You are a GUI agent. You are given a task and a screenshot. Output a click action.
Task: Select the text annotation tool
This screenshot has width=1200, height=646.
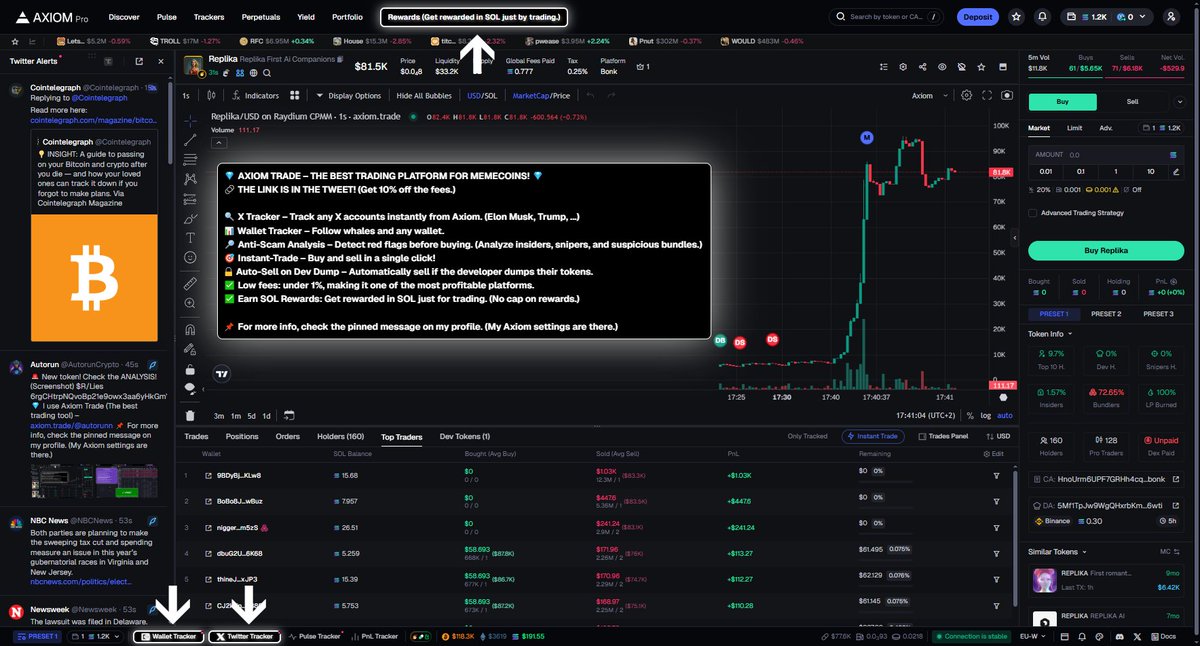(x=190, y=238)
